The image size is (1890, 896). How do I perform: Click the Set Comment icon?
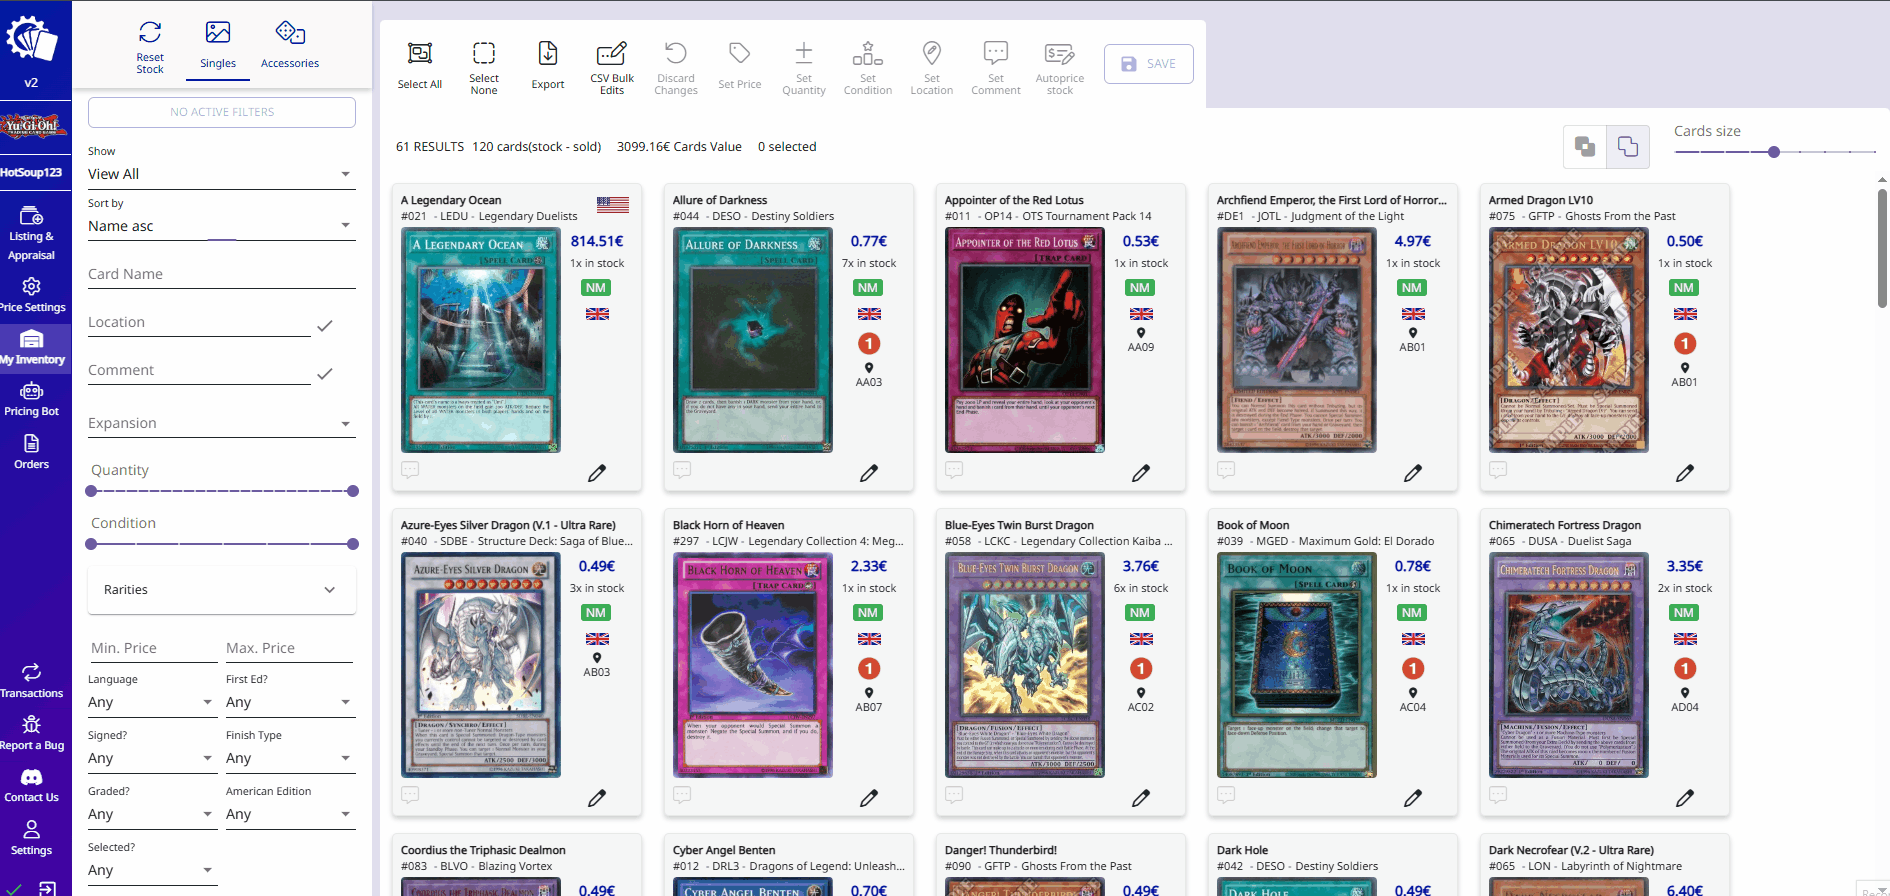click(996, 53)
